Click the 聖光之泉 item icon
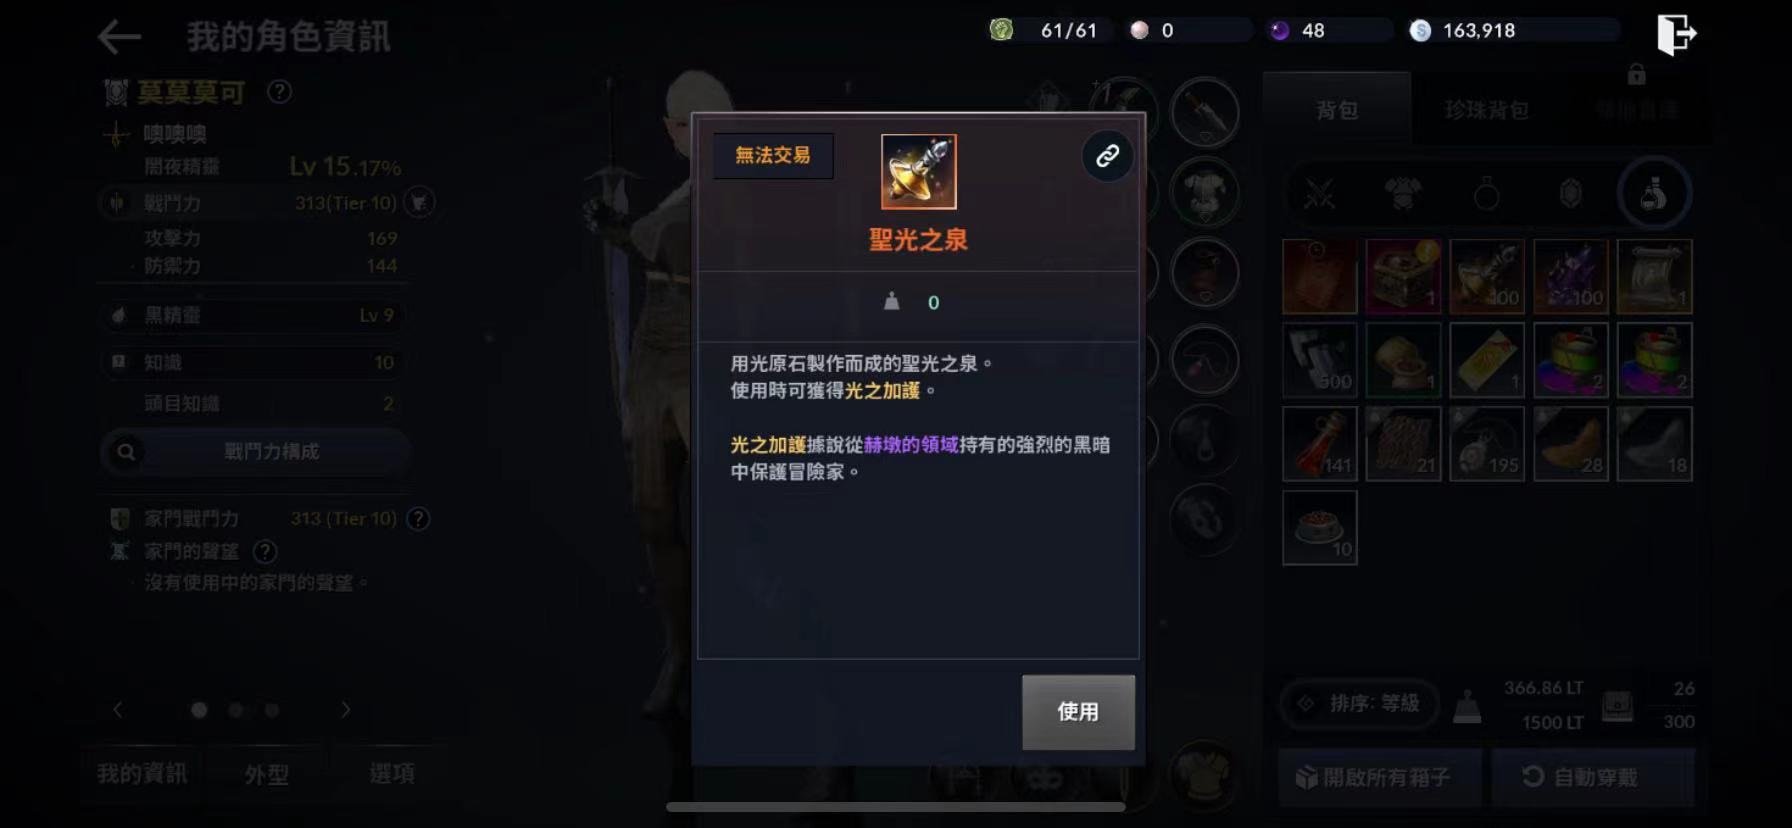Image resolution: width=1792 pixels, height=828 pixels. pyautogui.click(x=918, y=172)
